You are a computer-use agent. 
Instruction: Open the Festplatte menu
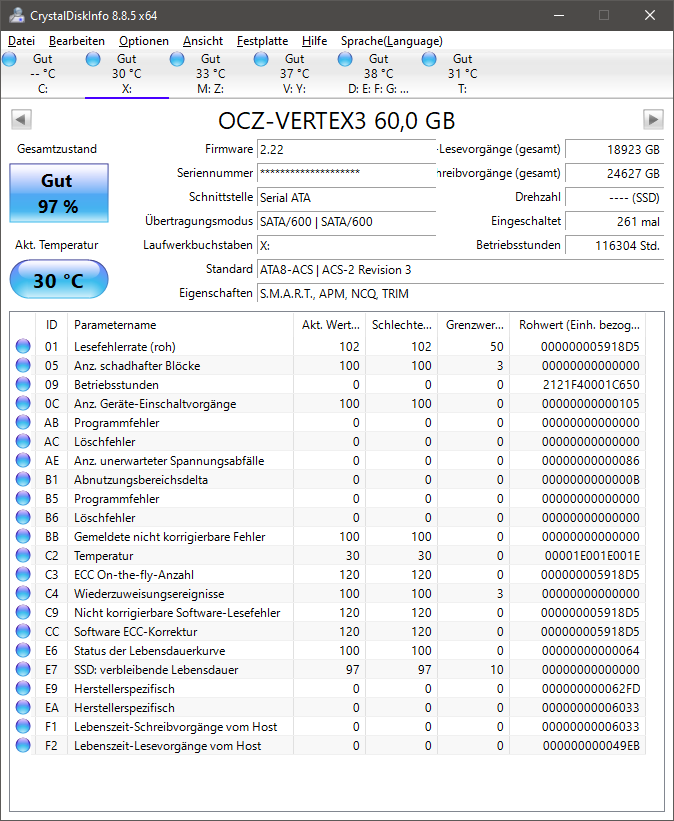[x=262, y=41]
